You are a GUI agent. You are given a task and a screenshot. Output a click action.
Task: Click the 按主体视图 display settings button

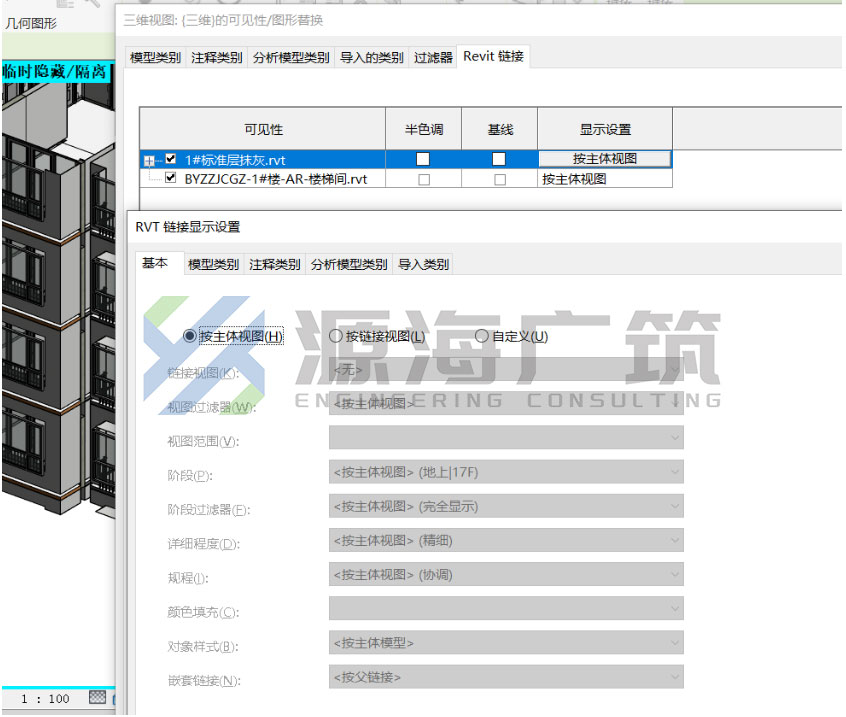(x=605, y=159)
